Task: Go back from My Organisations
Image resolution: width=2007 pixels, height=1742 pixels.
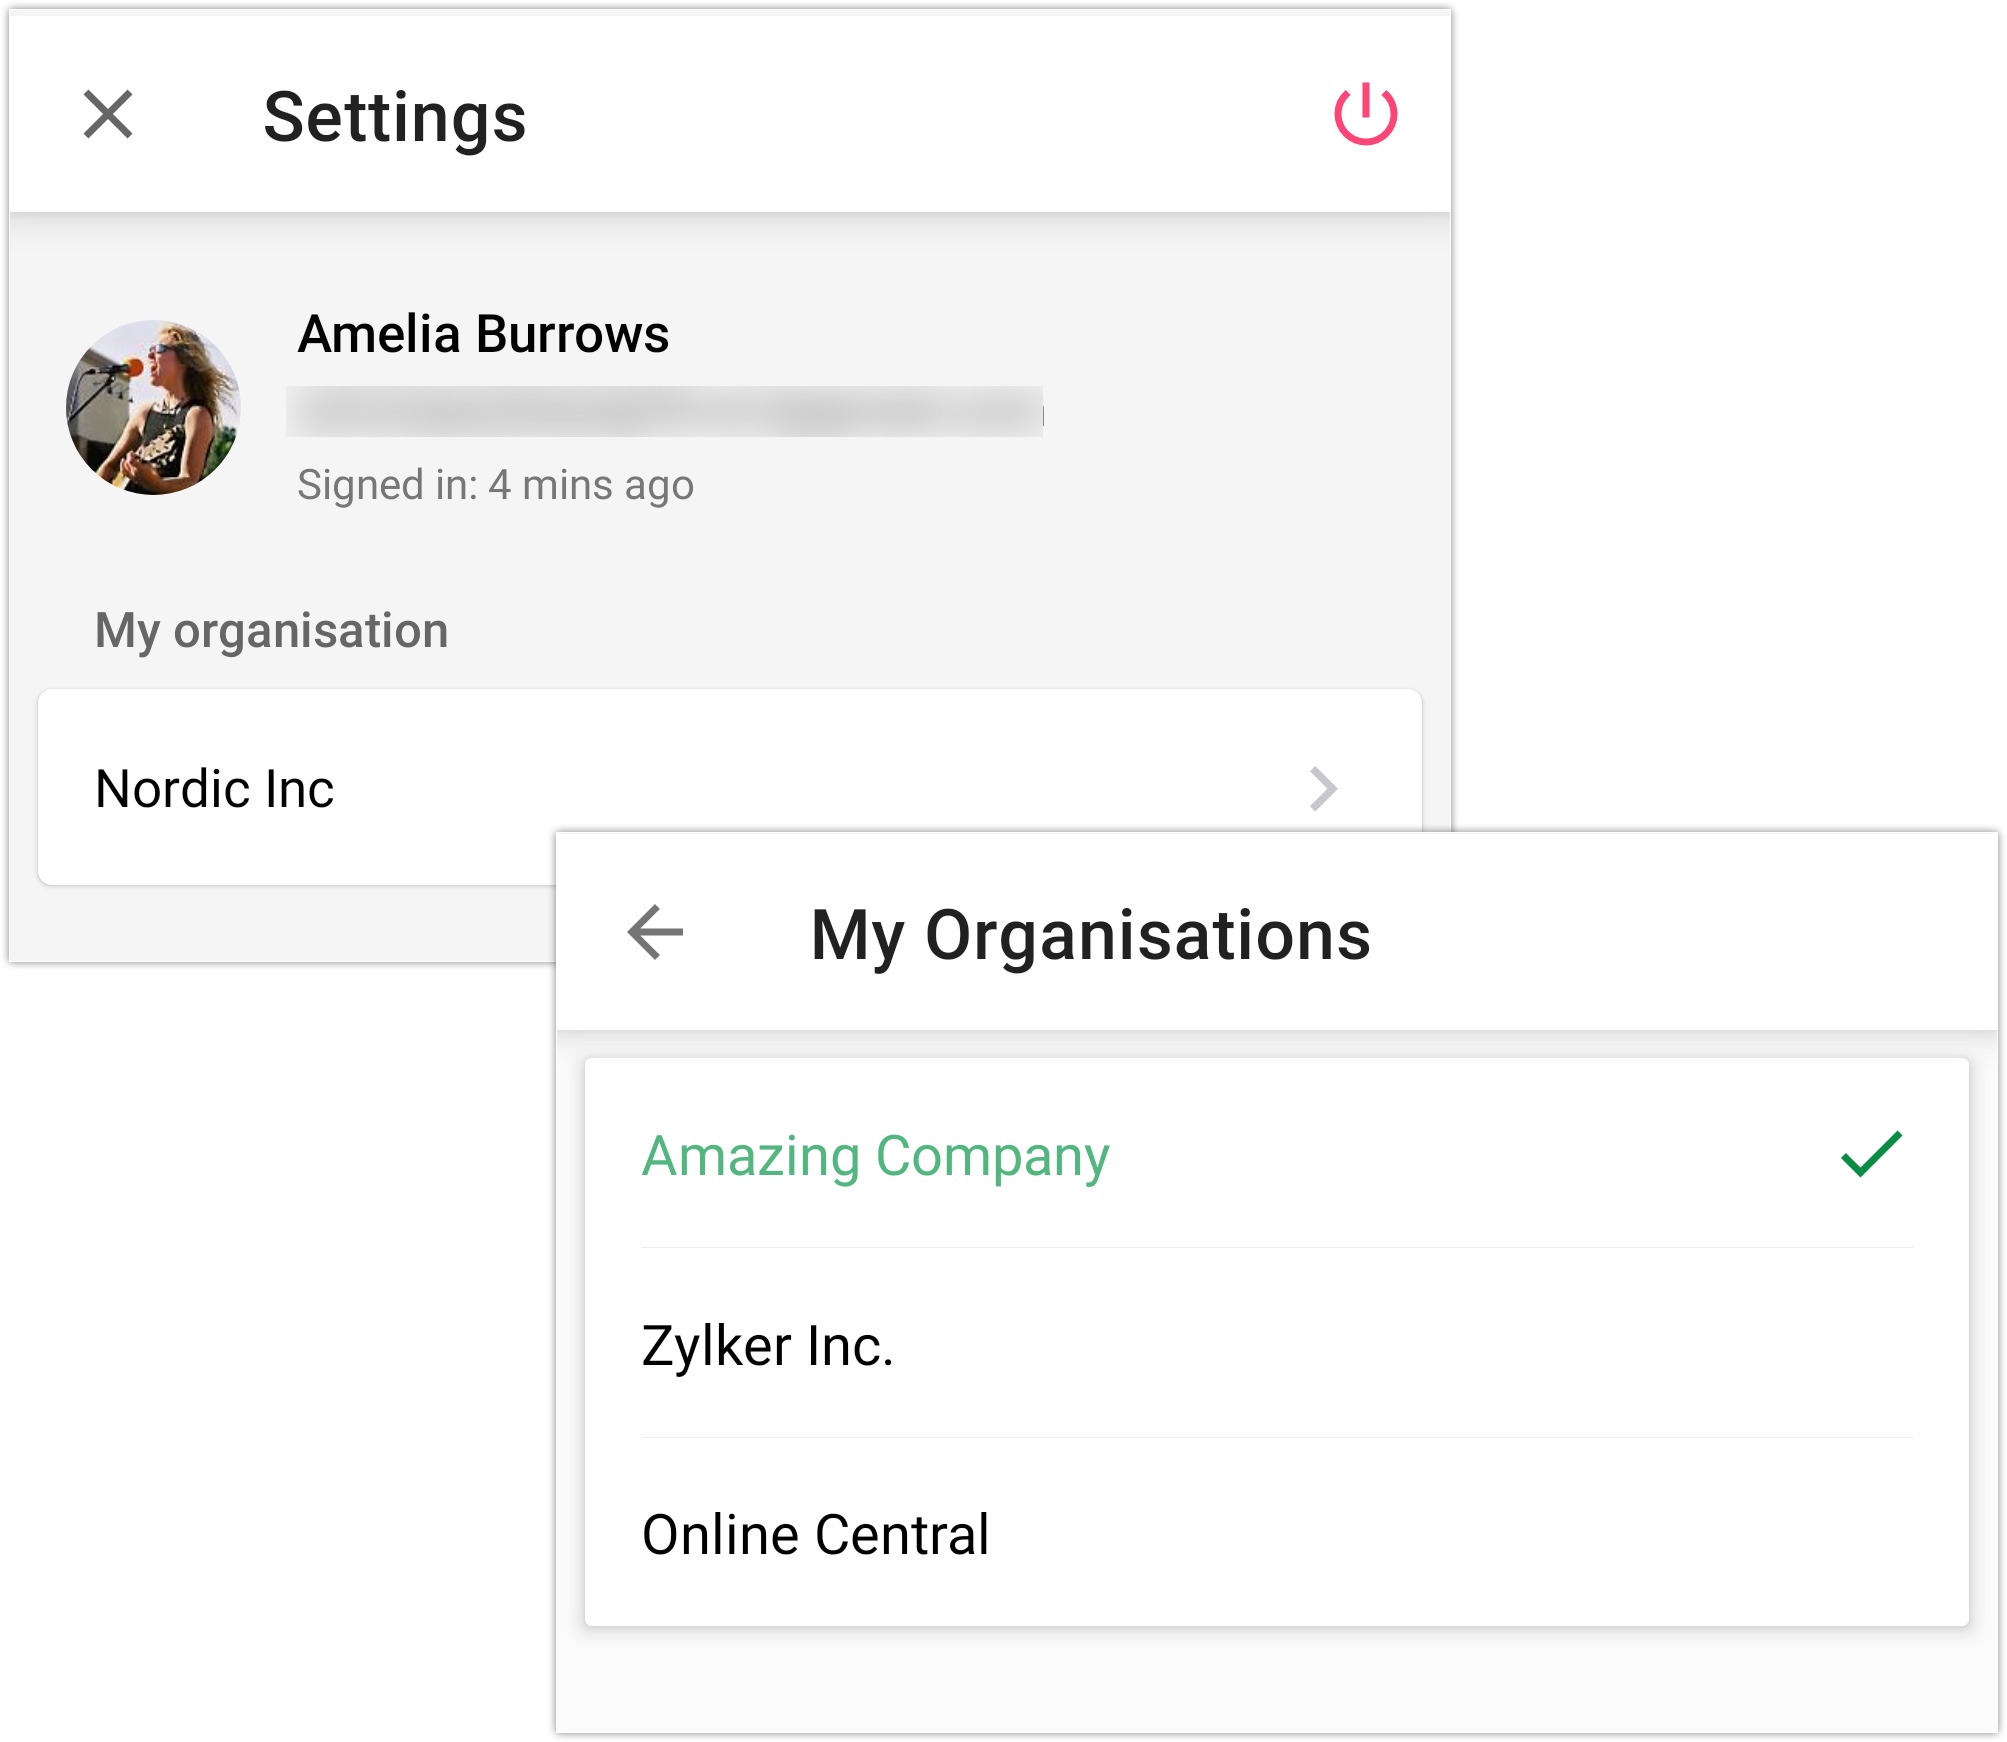Action: pyautogui.click(x=655, y=932)
